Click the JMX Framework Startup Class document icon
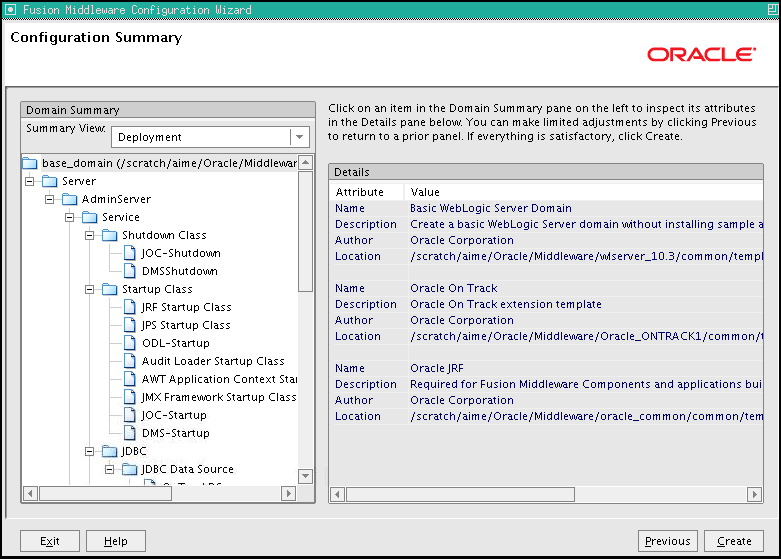This screenshot has width=781, height=559. (130, 397)
